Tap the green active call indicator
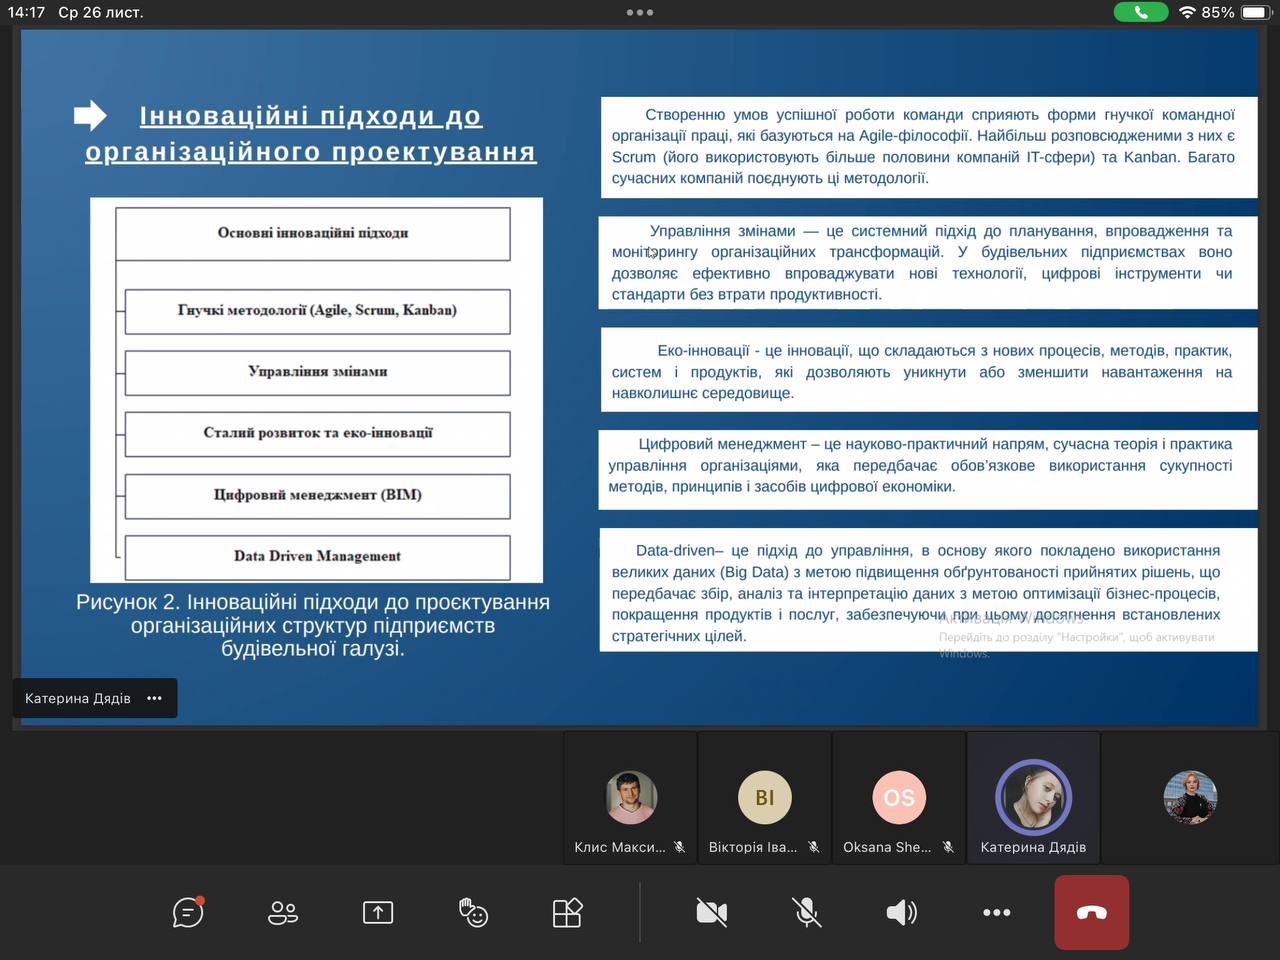 coord(1140,12)
